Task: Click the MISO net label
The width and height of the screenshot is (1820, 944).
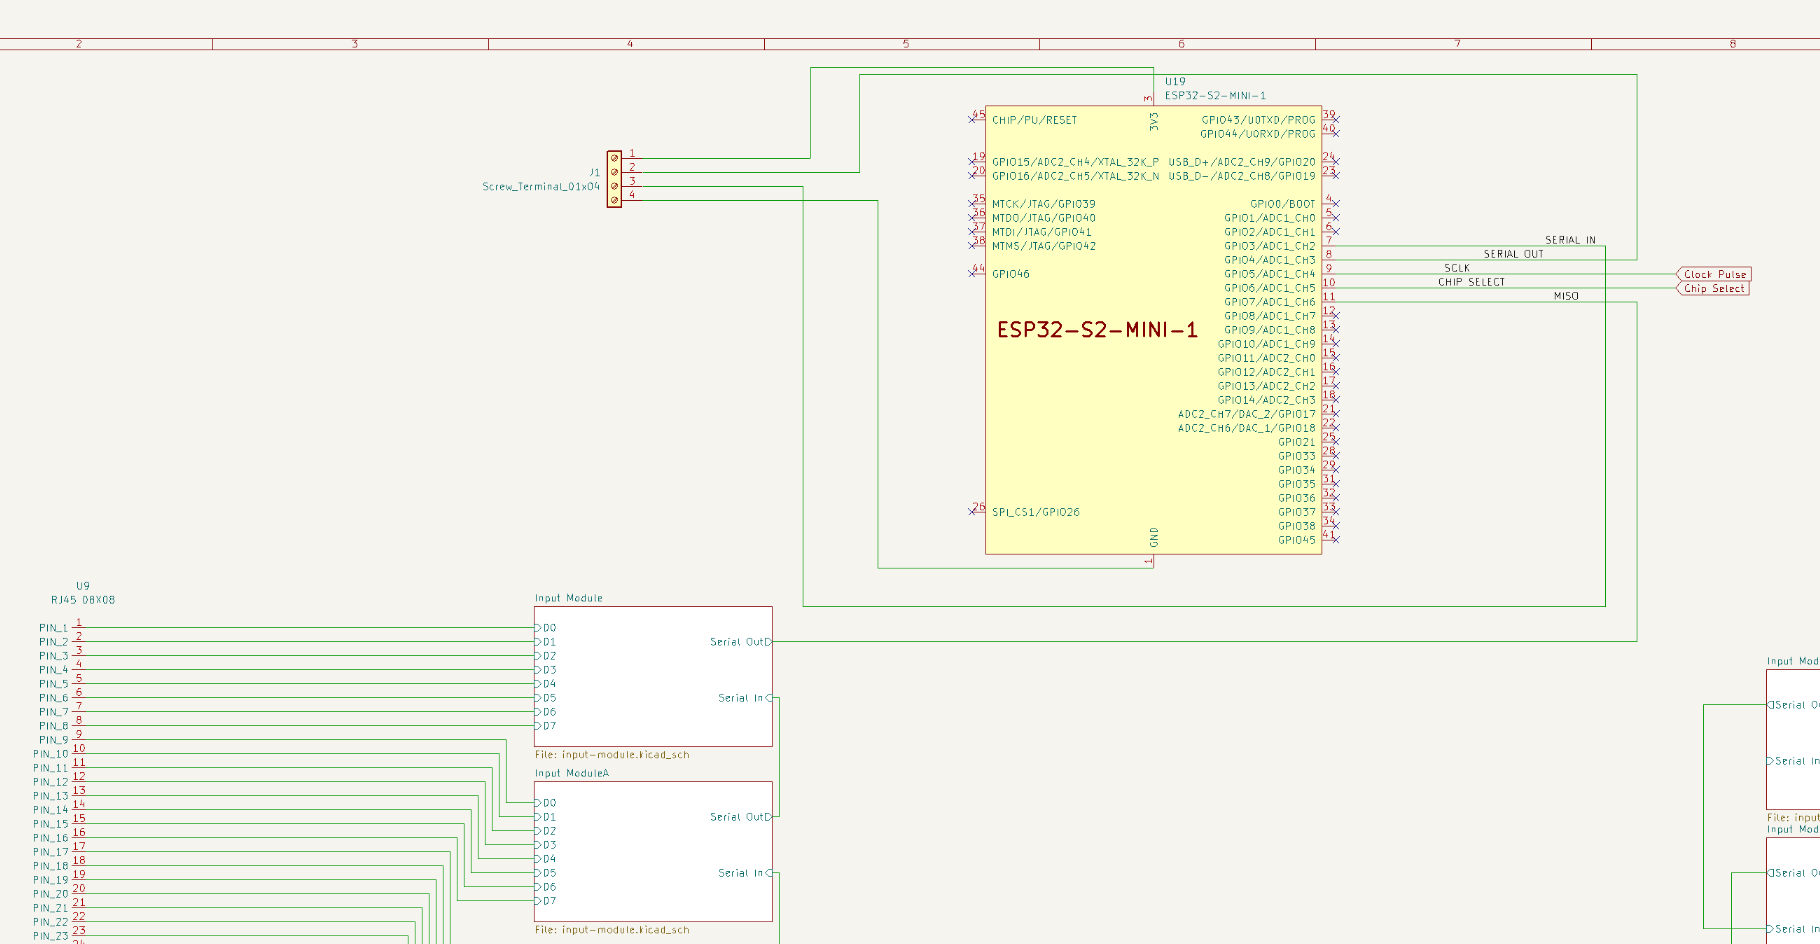Action: pyautogui.click(x=1566, y=296)
